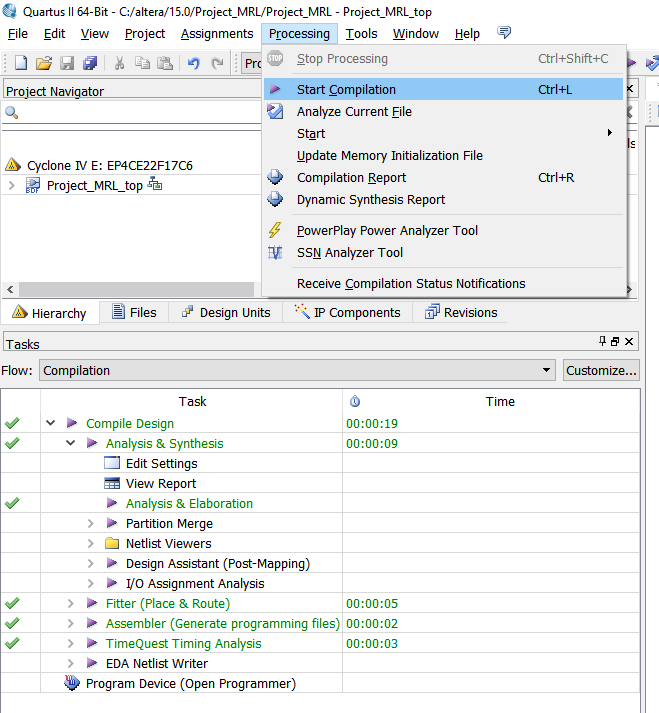Launch PowerPlay Power Analyzer Tool
Screen dimensions: 659x713
tap(443, 230)
